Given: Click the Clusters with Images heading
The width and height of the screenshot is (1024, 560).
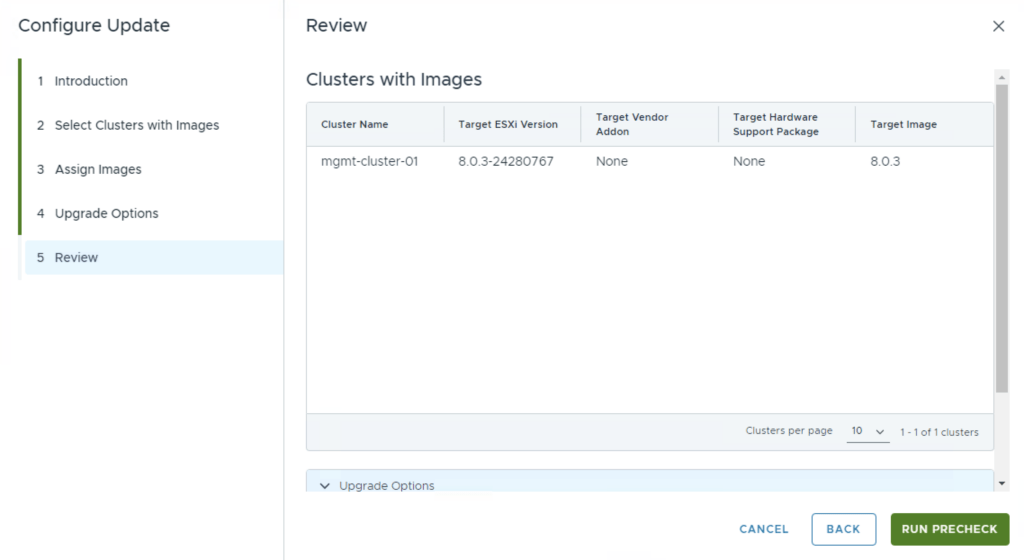Looking at the screenshot, I should (394, 79).
